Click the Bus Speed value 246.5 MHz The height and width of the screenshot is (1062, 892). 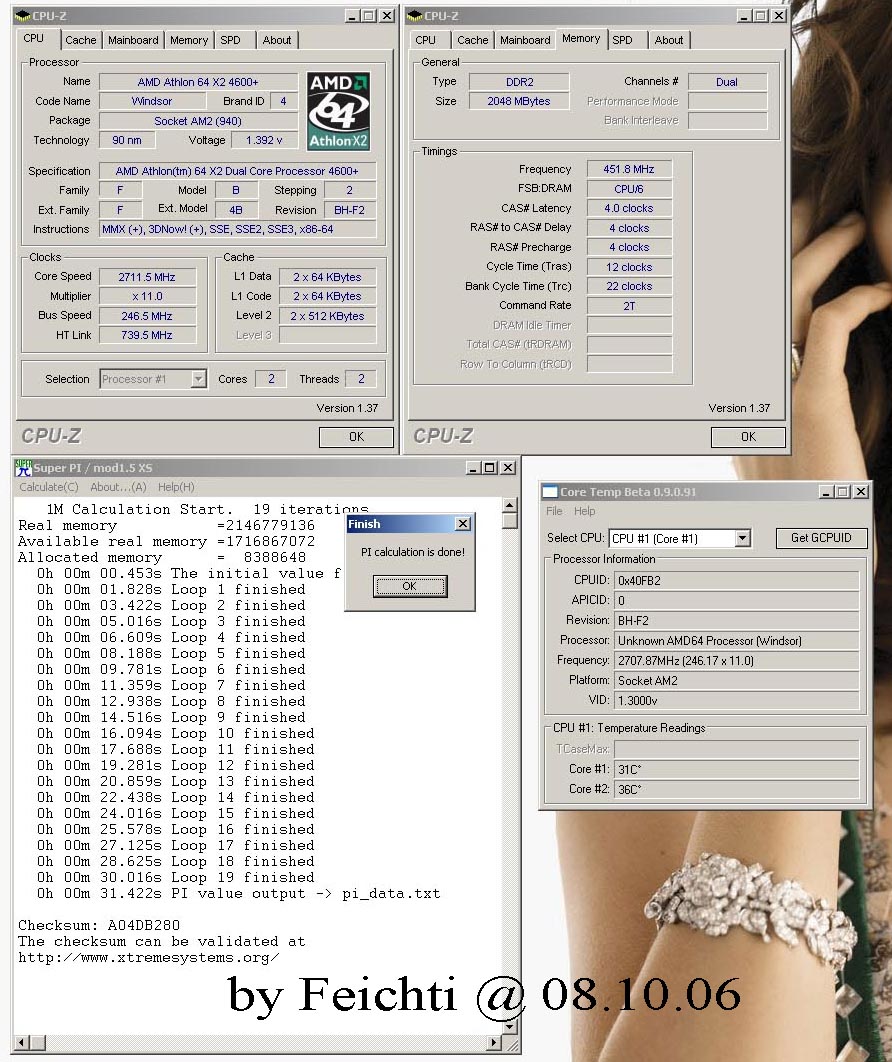point(147,316)
